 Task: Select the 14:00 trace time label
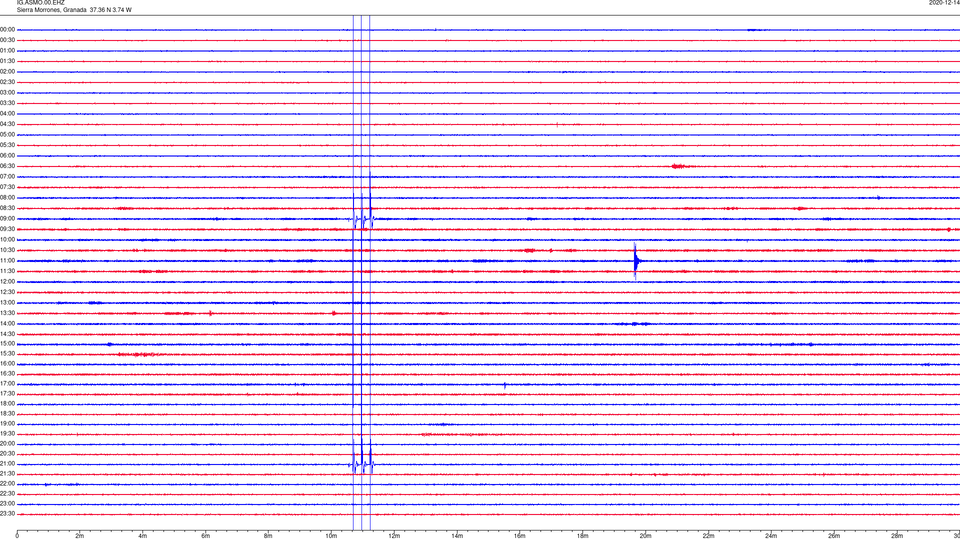click(8, 323)
